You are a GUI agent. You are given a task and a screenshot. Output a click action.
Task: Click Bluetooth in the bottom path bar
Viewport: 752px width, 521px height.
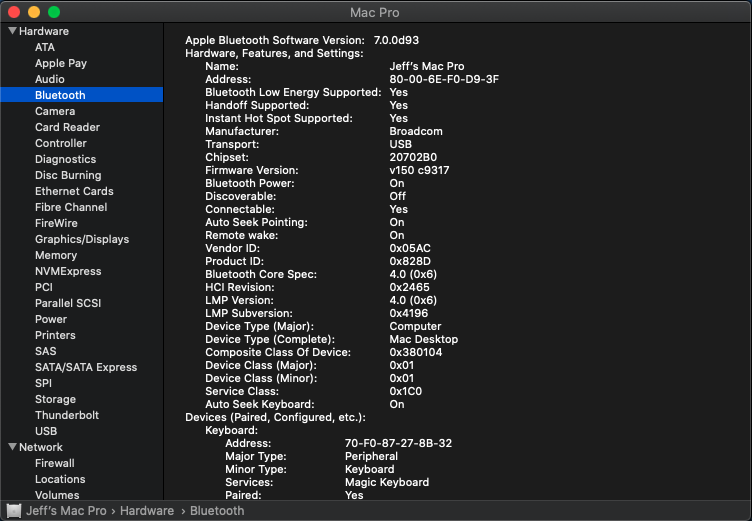click(217, 510)
